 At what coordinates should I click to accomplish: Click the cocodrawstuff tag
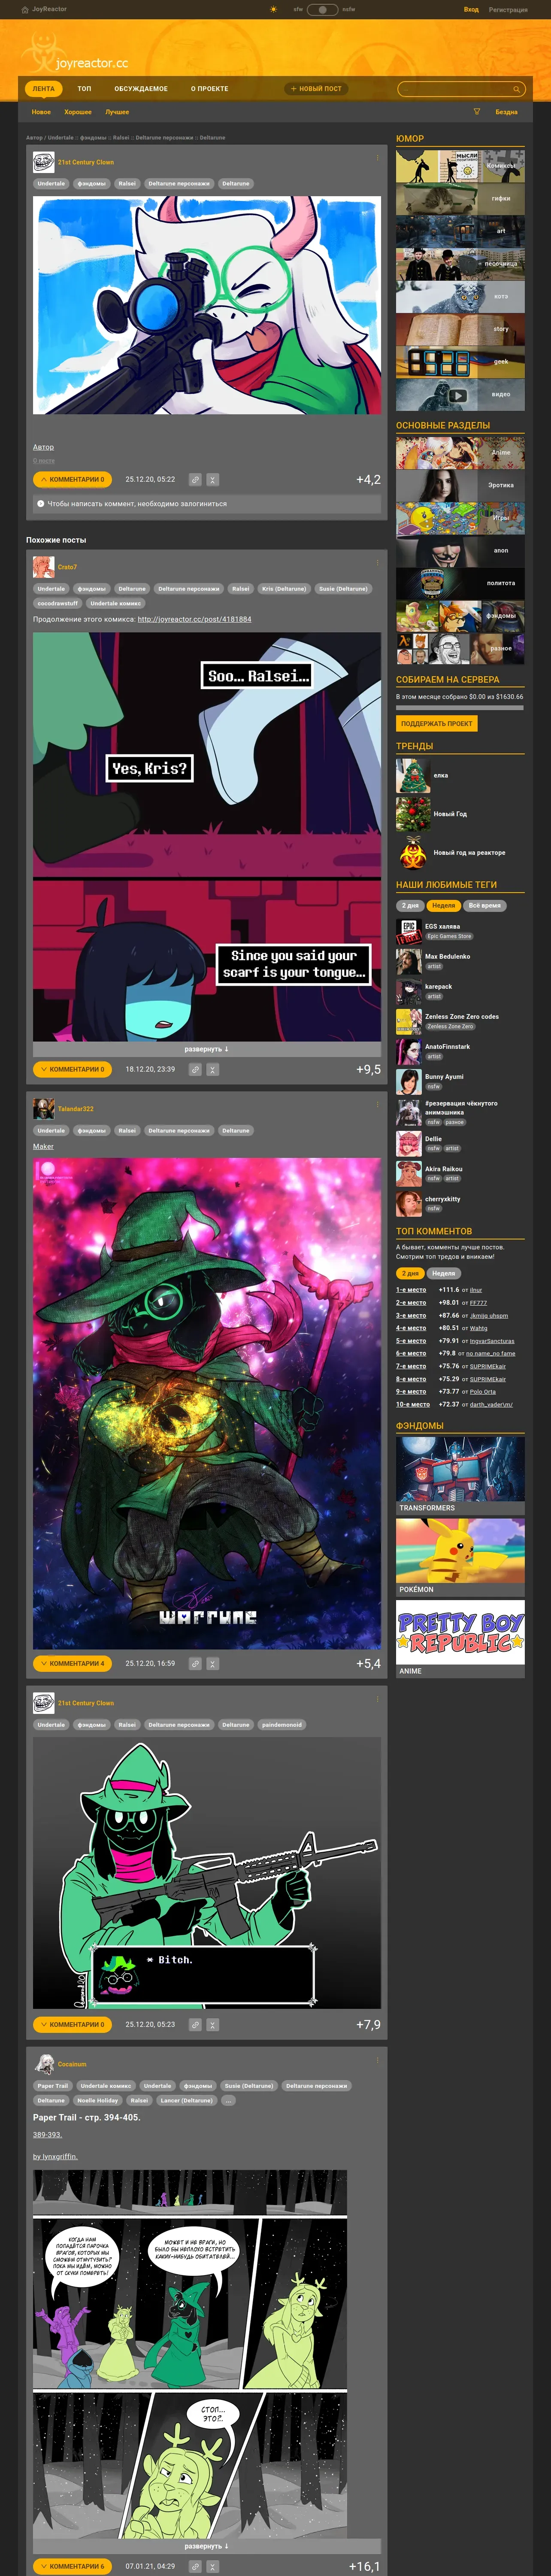[58, 604]
